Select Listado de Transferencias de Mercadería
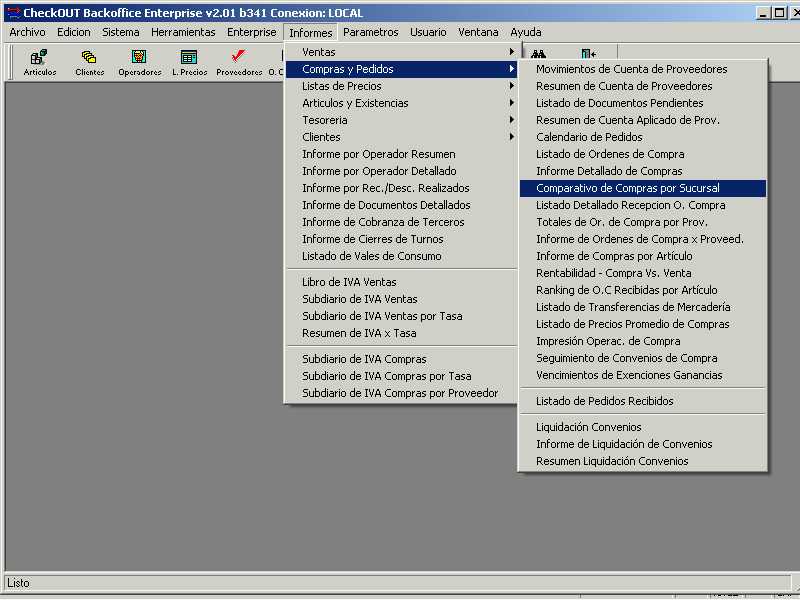Viewport: 800px width, 600px height. 643,307
